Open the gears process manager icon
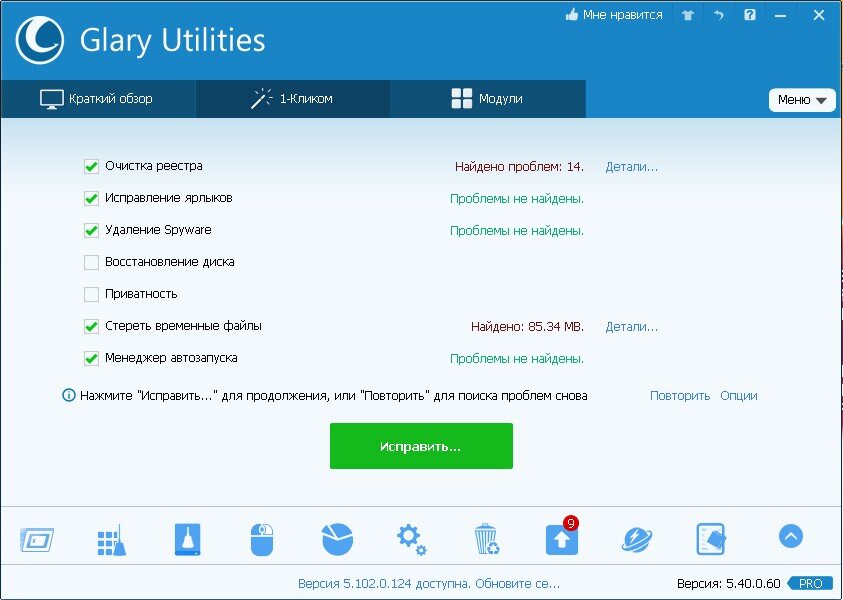843x600 pixels. 411,540
